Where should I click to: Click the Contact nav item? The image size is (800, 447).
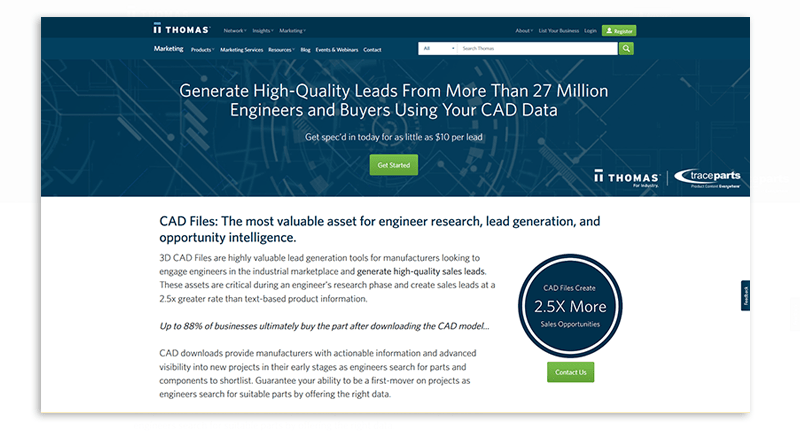[x=372, y=50]
